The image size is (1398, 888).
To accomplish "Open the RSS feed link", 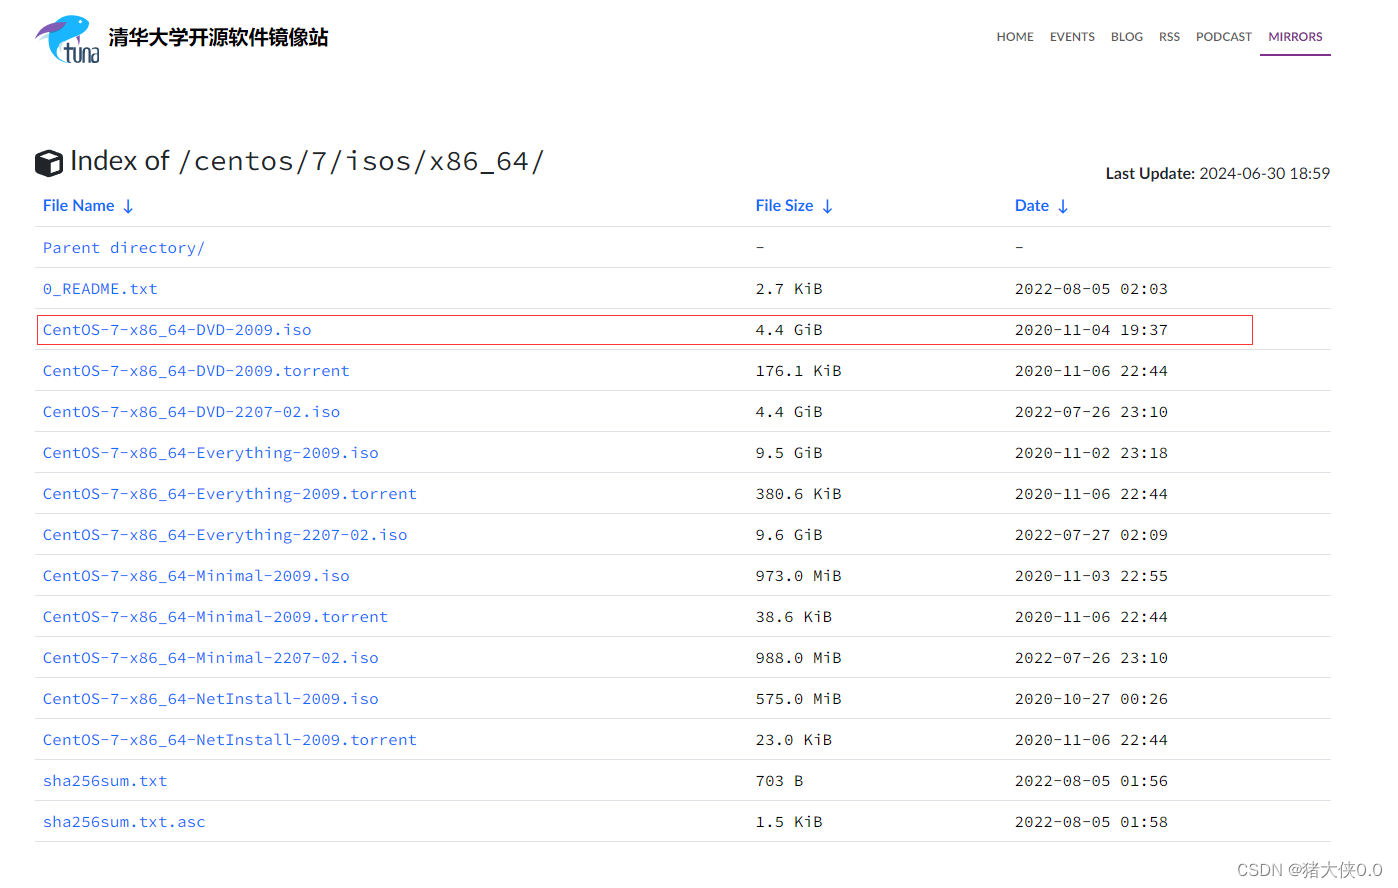I will [1169, 37].
